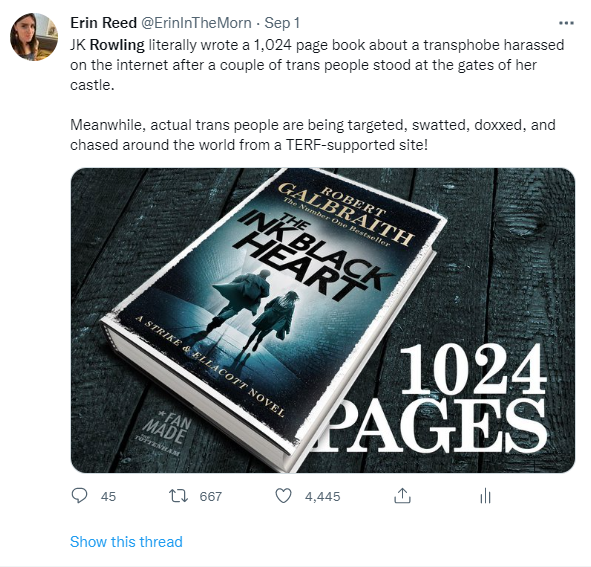The image size is (591, 567).
Task: Open the share upload icon
Action: [x=402, y=496]
